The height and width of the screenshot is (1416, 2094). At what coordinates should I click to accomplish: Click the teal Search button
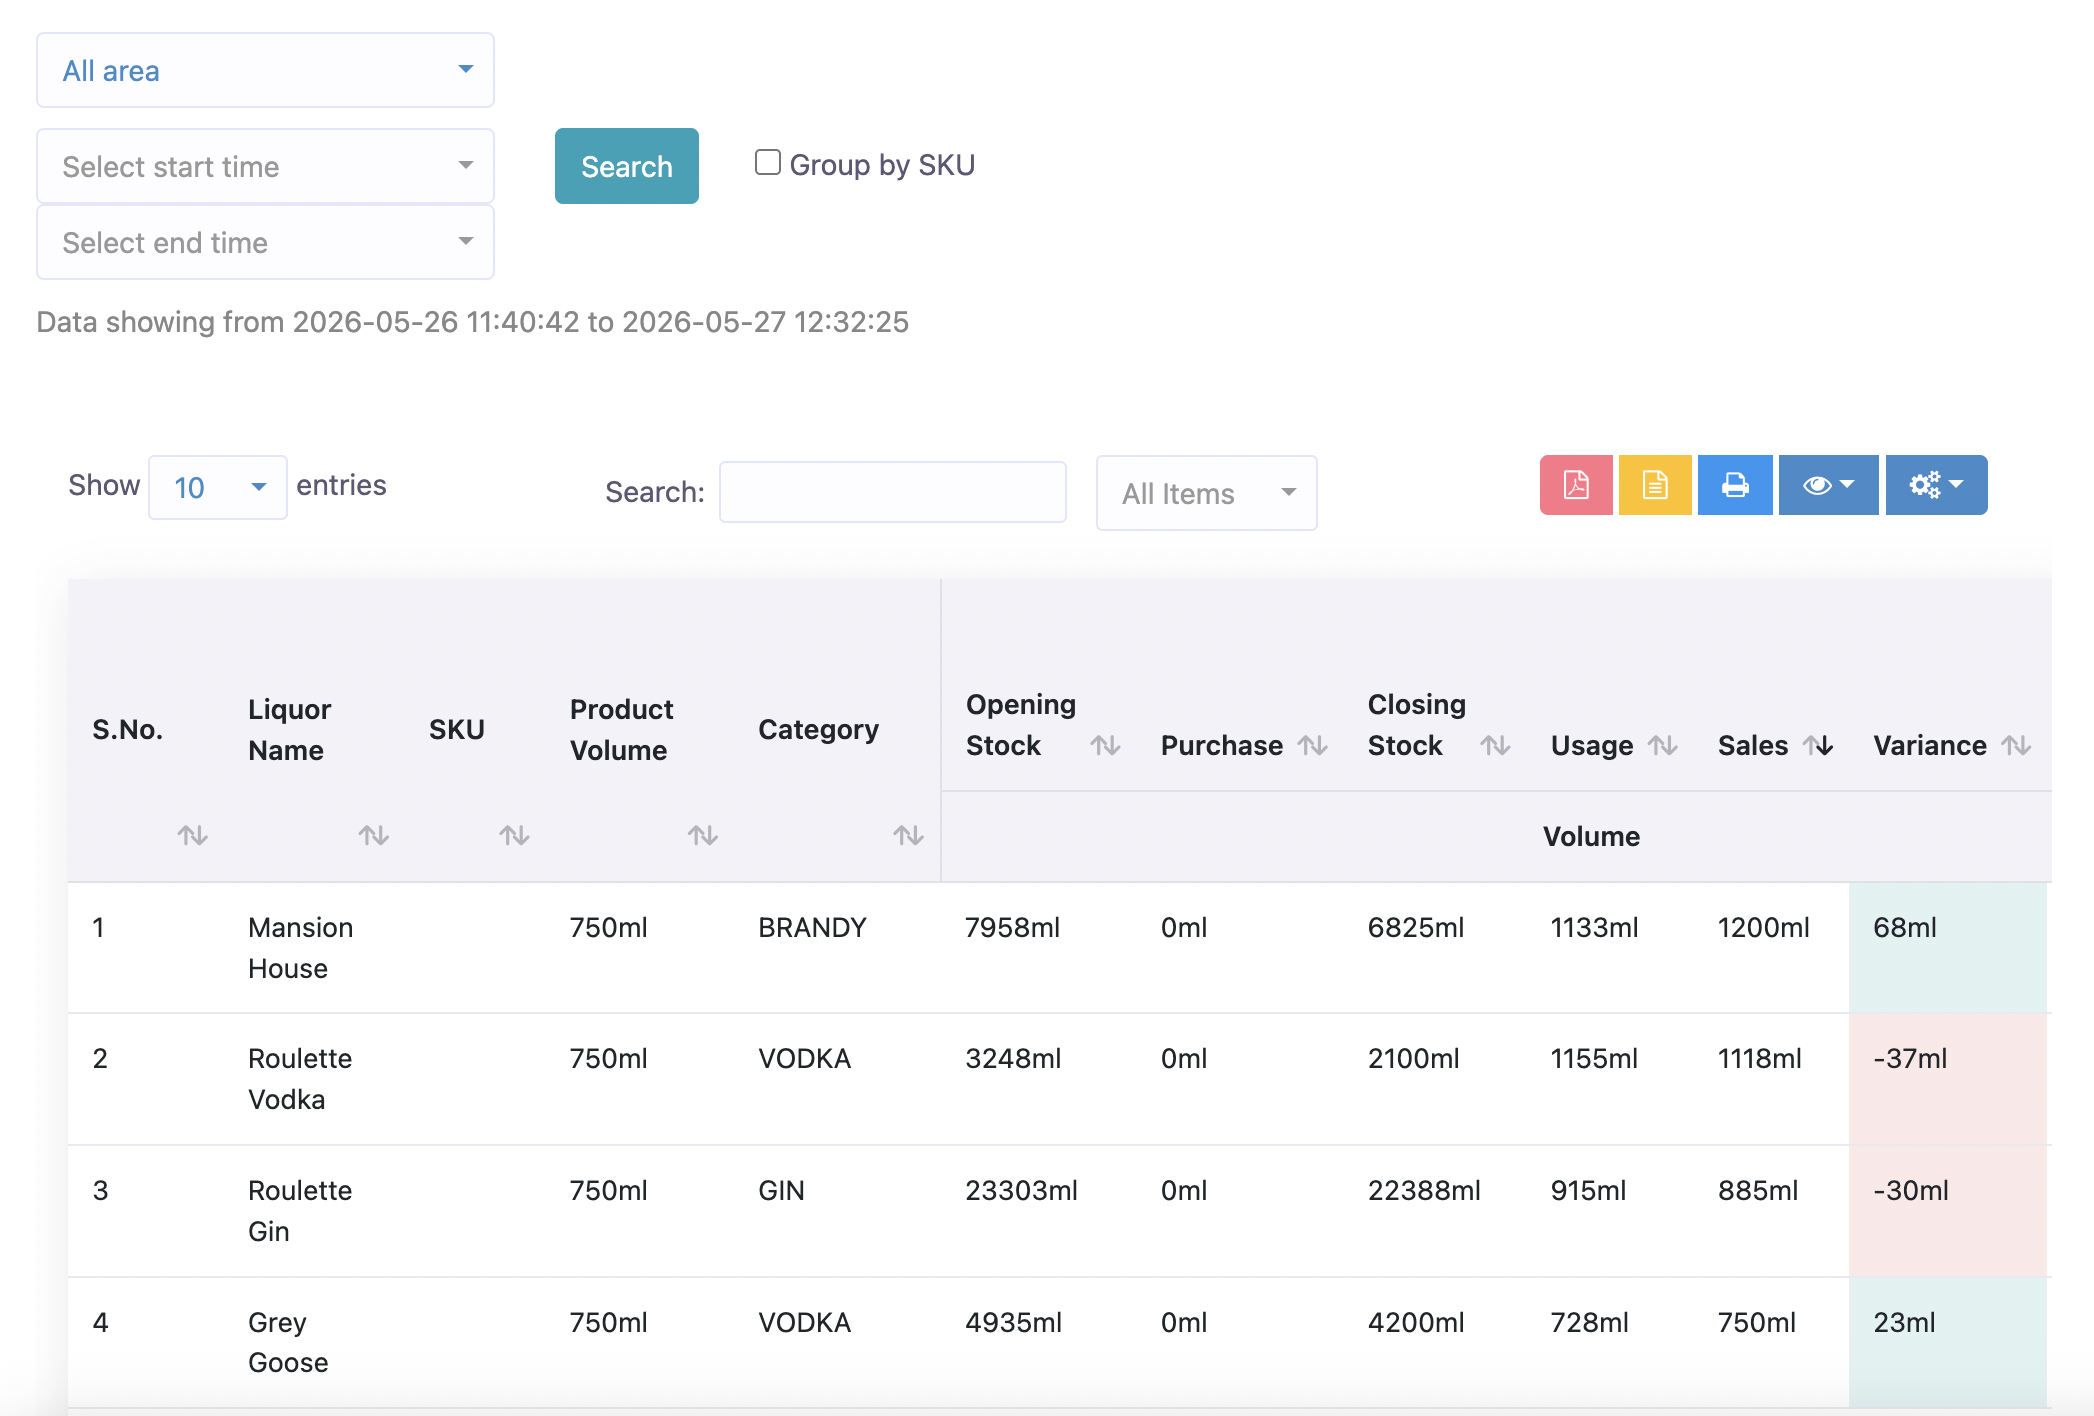coord(627,166)
